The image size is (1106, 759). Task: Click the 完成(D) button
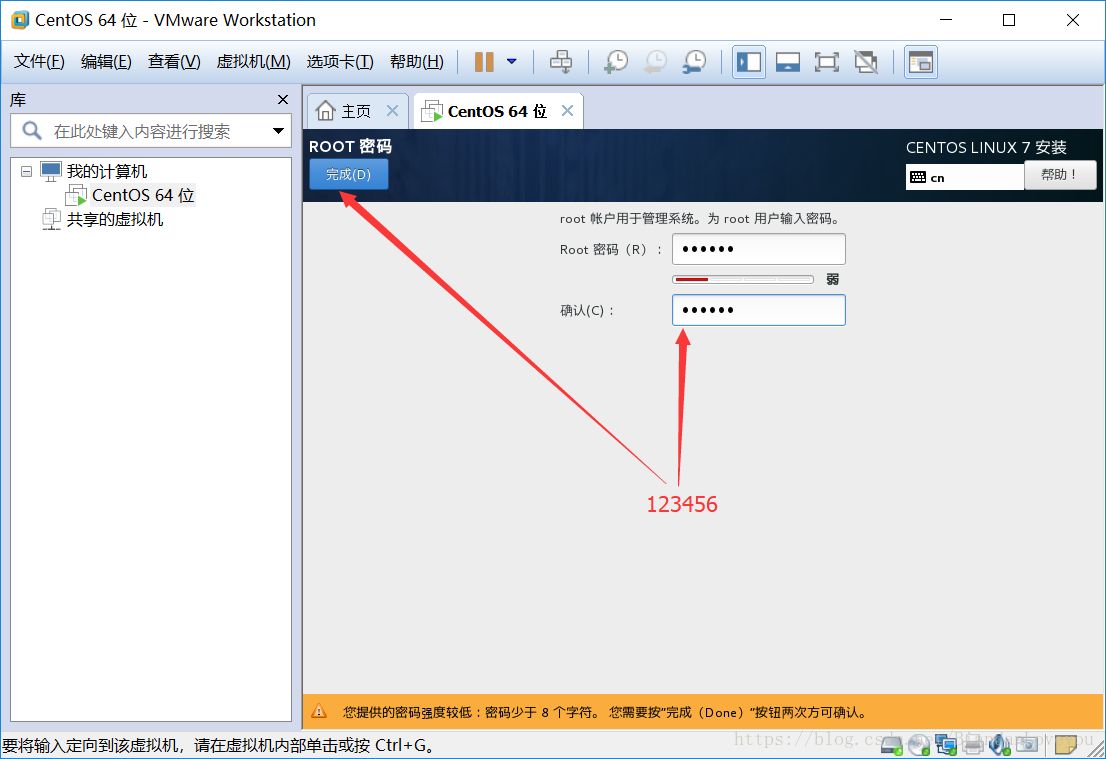tap(348, 174)
